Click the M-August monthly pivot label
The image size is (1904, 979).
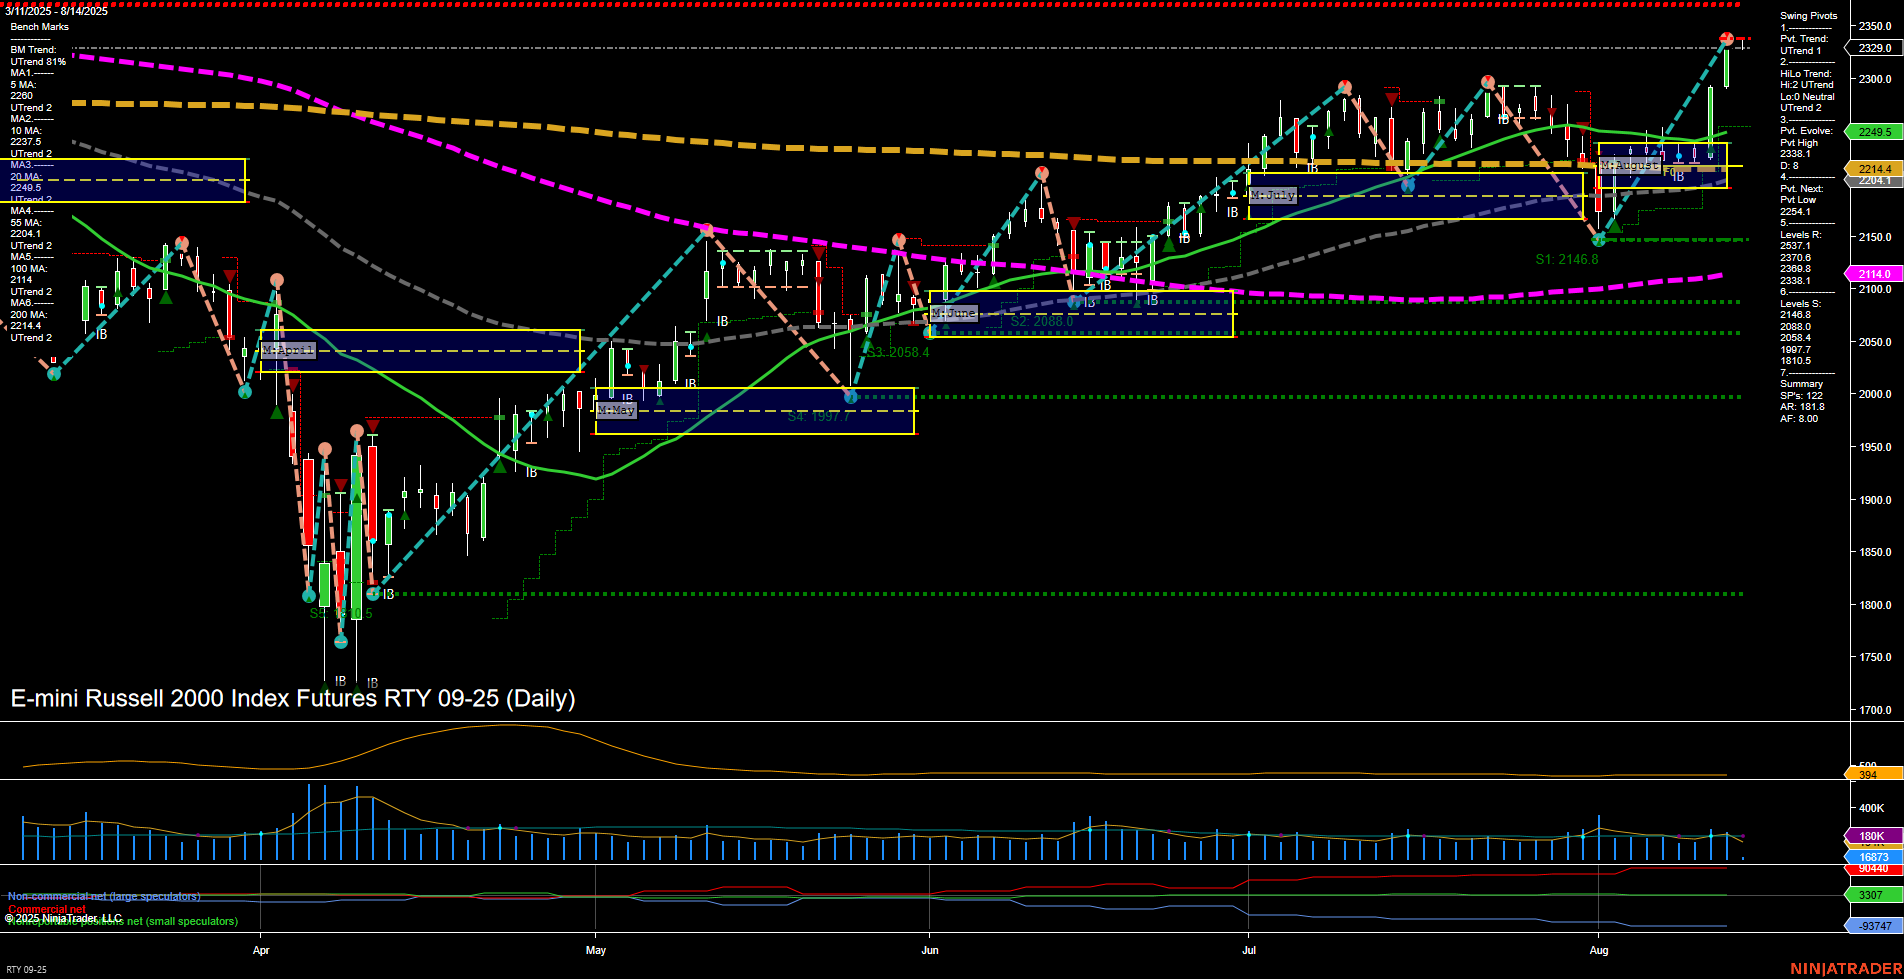(1629, 166)
